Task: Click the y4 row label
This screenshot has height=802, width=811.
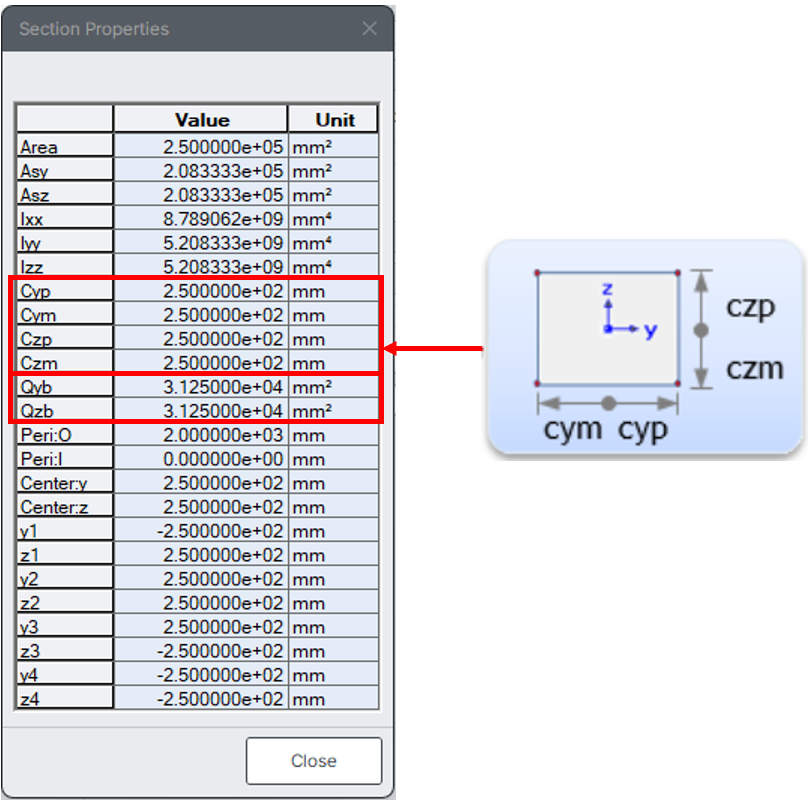Action: click(65, 675)
